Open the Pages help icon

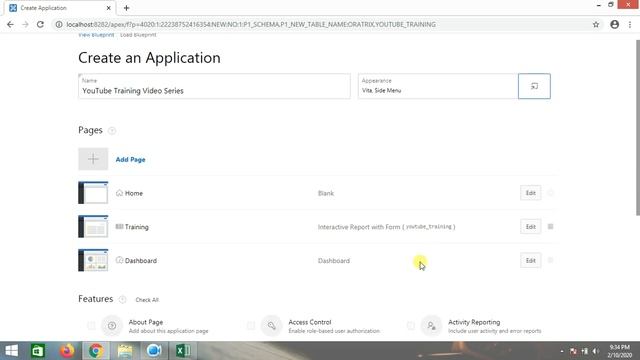tap(112, 131)
